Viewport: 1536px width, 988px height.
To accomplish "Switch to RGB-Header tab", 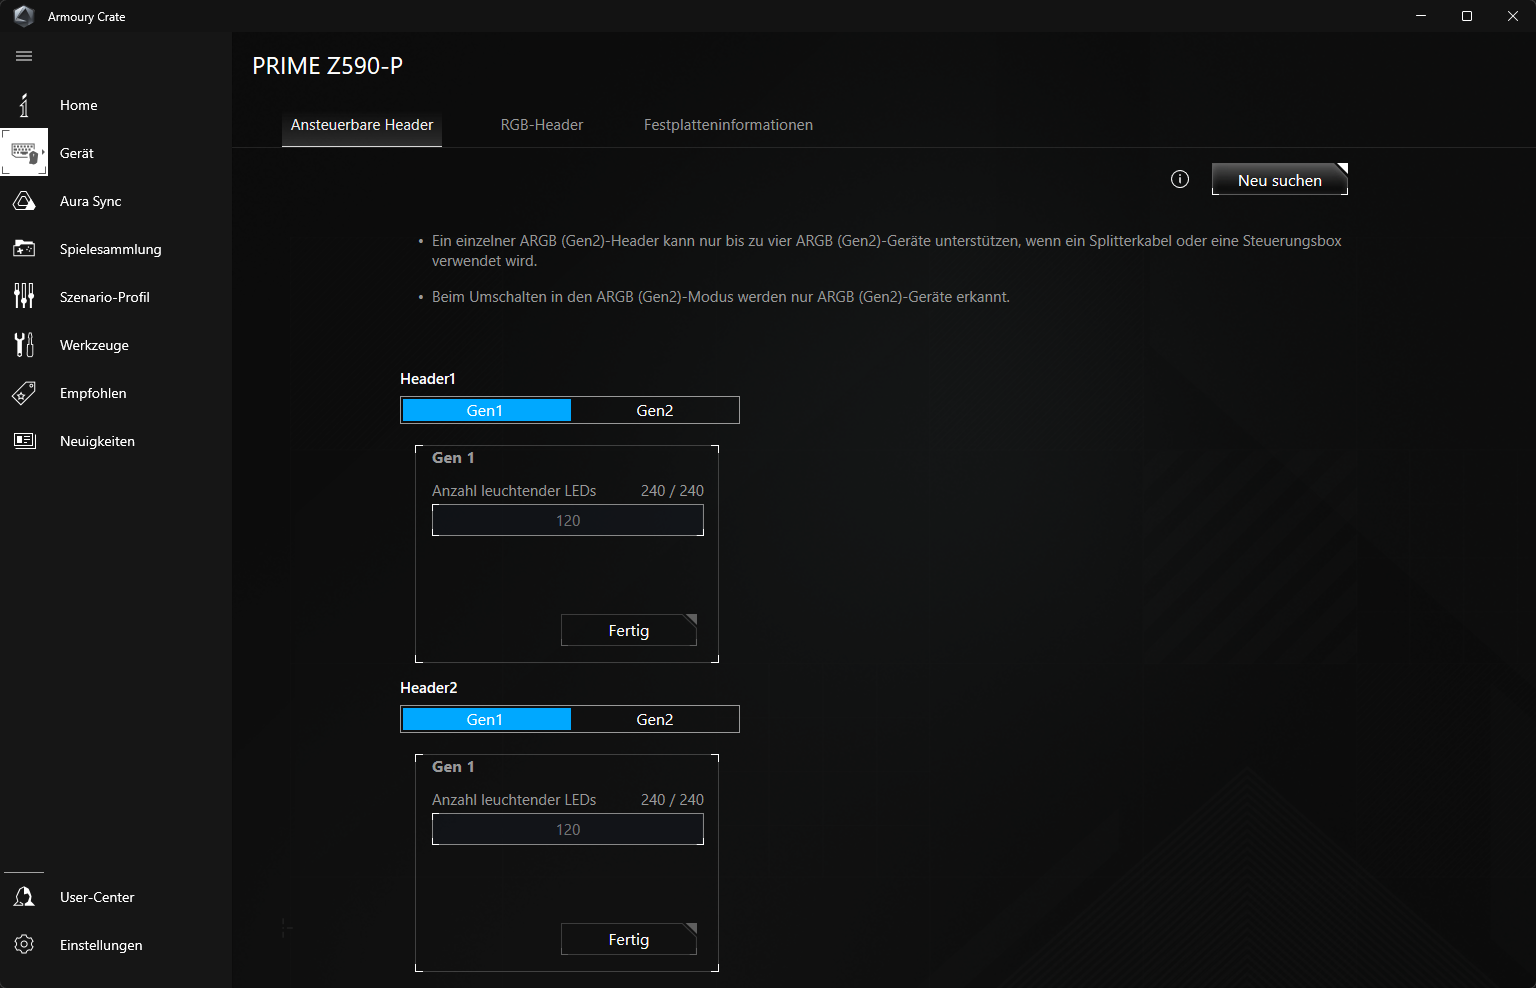I will pyautogui.click(x=542, y=125).
